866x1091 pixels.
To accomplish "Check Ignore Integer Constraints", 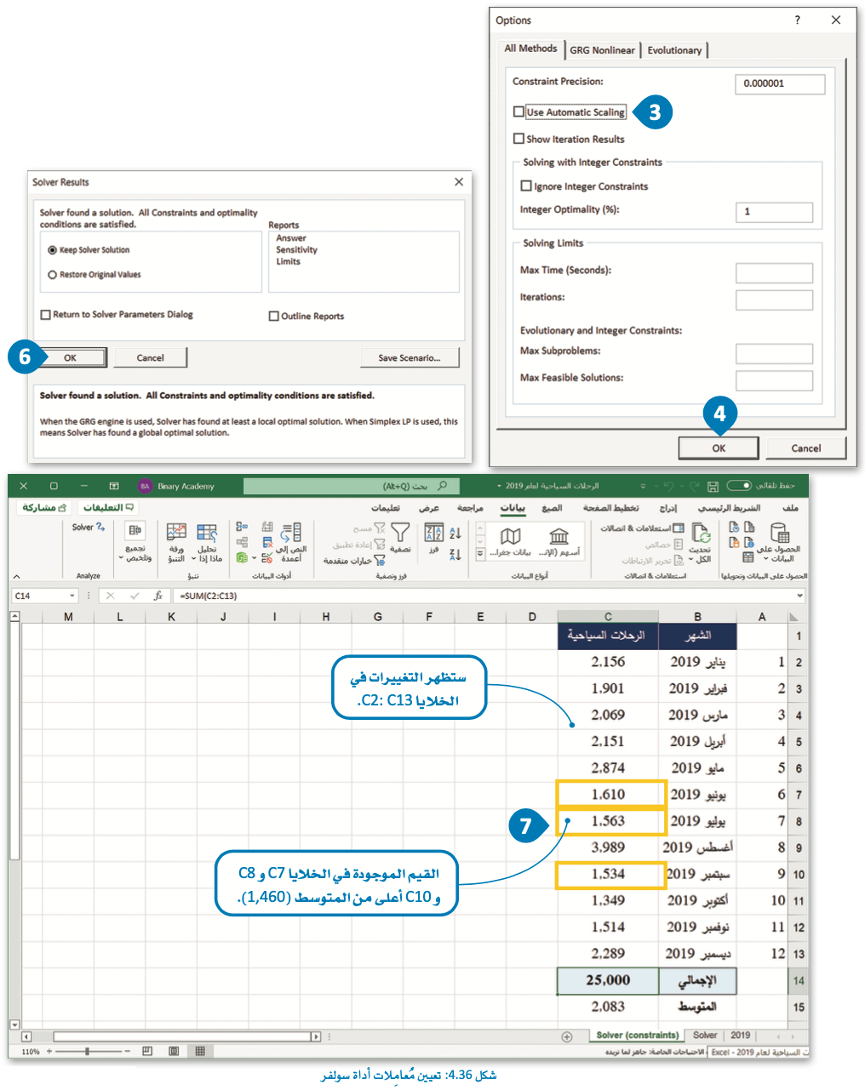I will coord(527,186).
